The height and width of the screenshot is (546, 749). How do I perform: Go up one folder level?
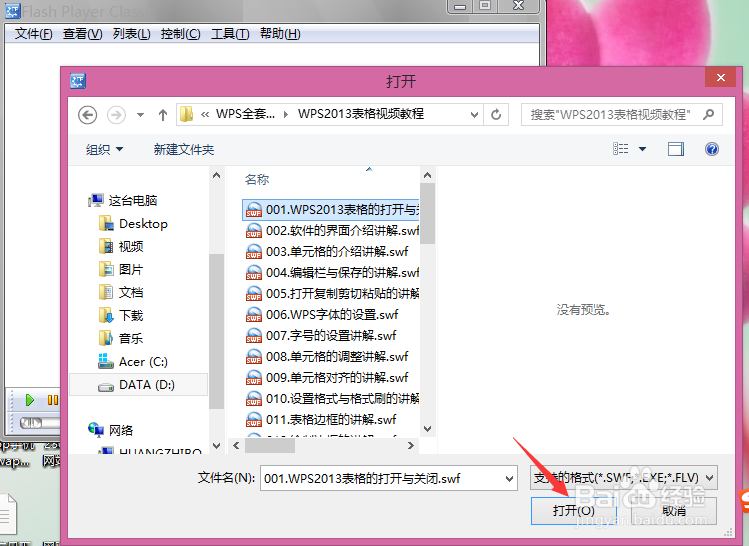click(163, 115)
